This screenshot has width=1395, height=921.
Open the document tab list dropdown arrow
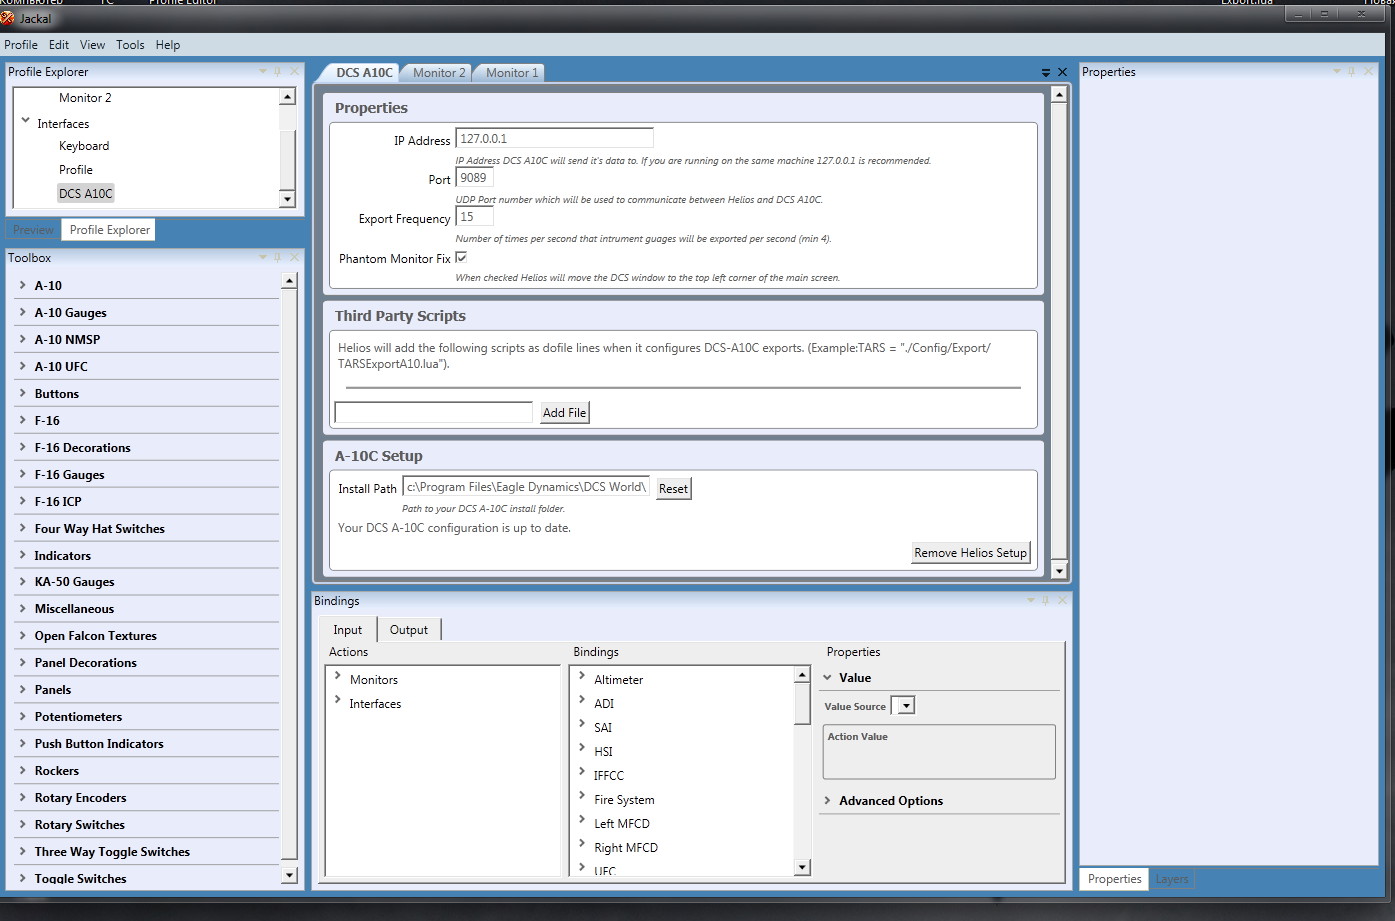click(1046, 72)
